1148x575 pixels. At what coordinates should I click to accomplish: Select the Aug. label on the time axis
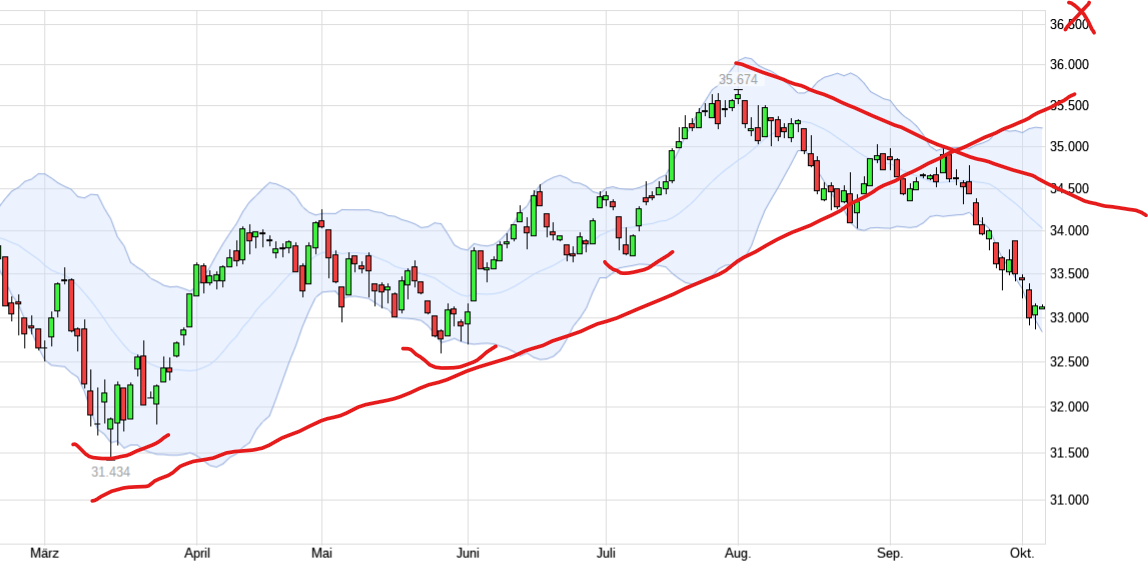point(738,554)
